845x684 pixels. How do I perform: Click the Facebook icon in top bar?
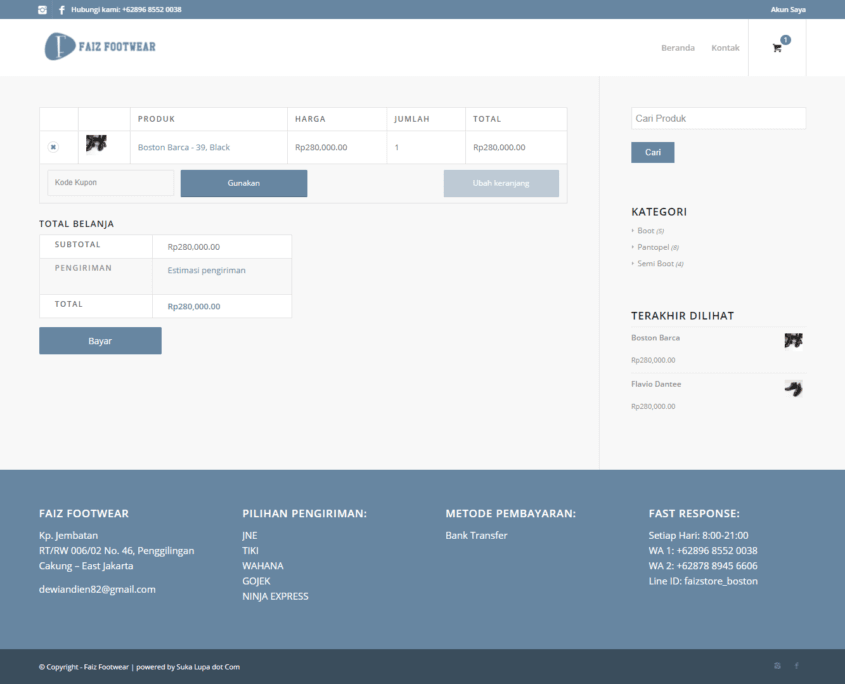pos(61,10)
